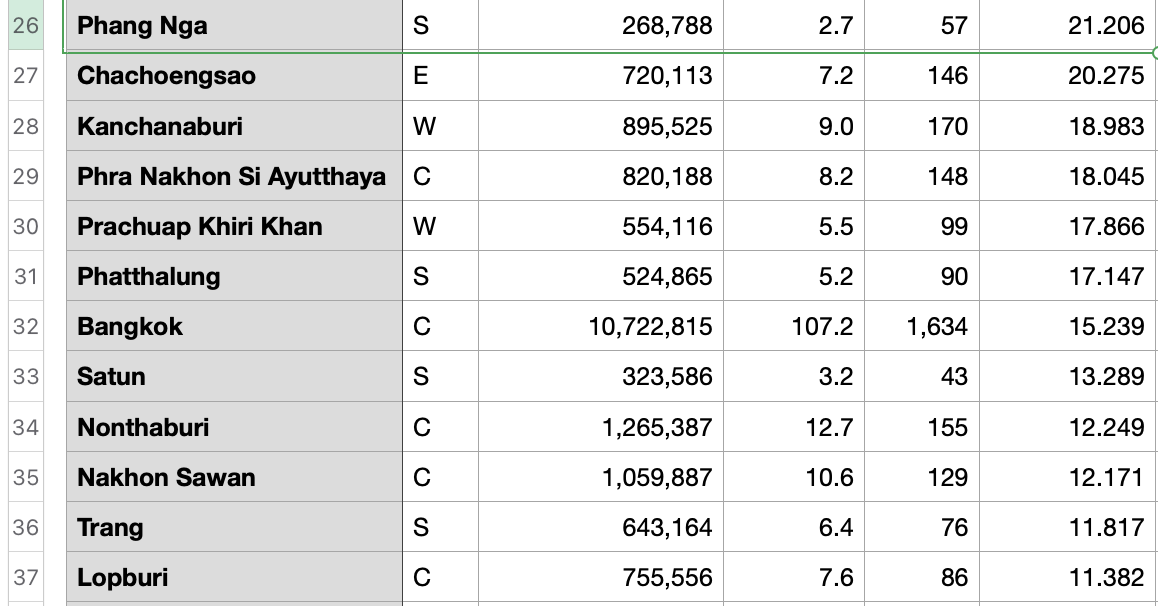Click the Lopburi value 755,556
This screenshot has width=1158, height=606.
click(600, 578)
